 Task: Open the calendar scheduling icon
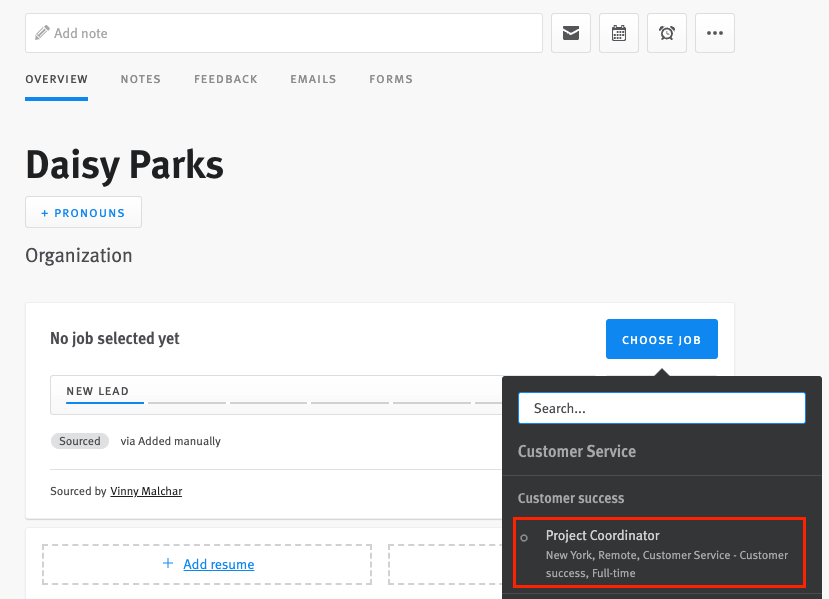619,33
